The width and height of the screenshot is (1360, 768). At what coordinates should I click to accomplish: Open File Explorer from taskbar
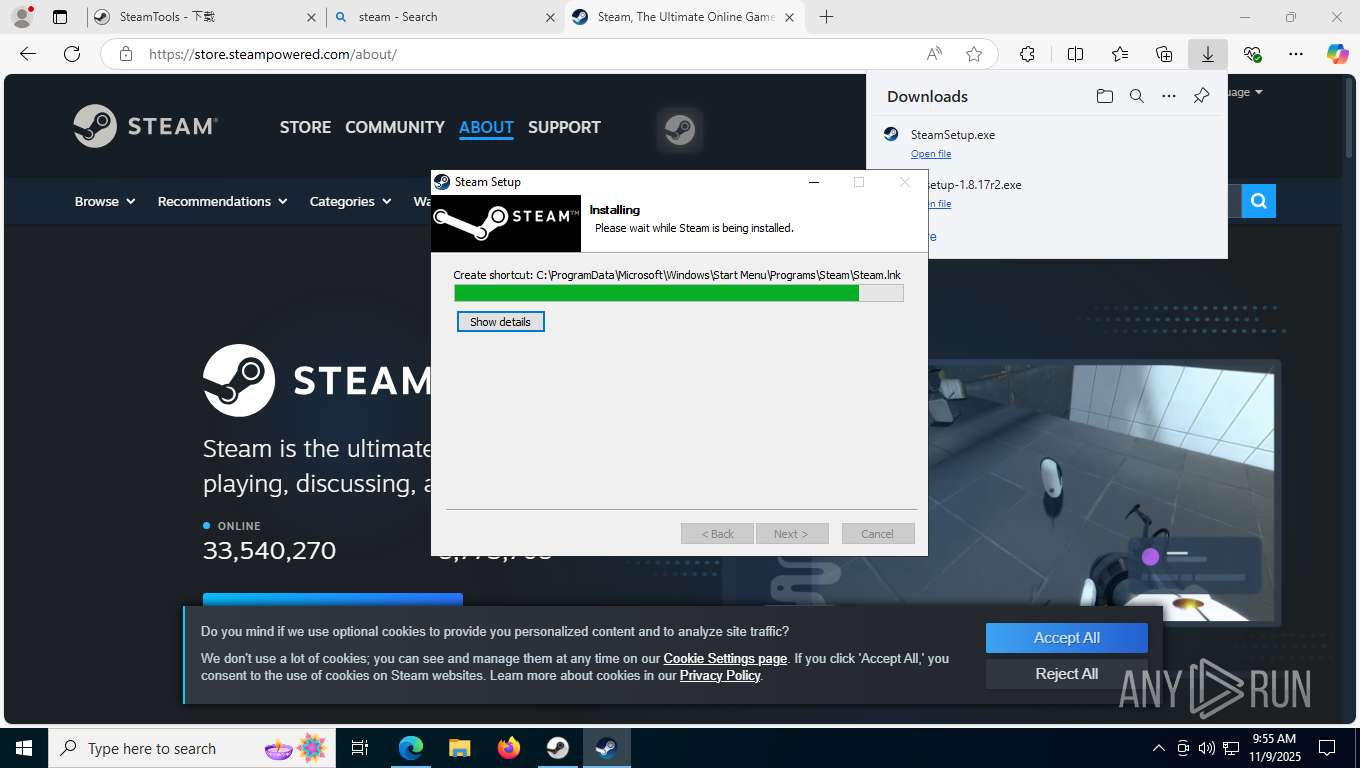coord(459,748)
